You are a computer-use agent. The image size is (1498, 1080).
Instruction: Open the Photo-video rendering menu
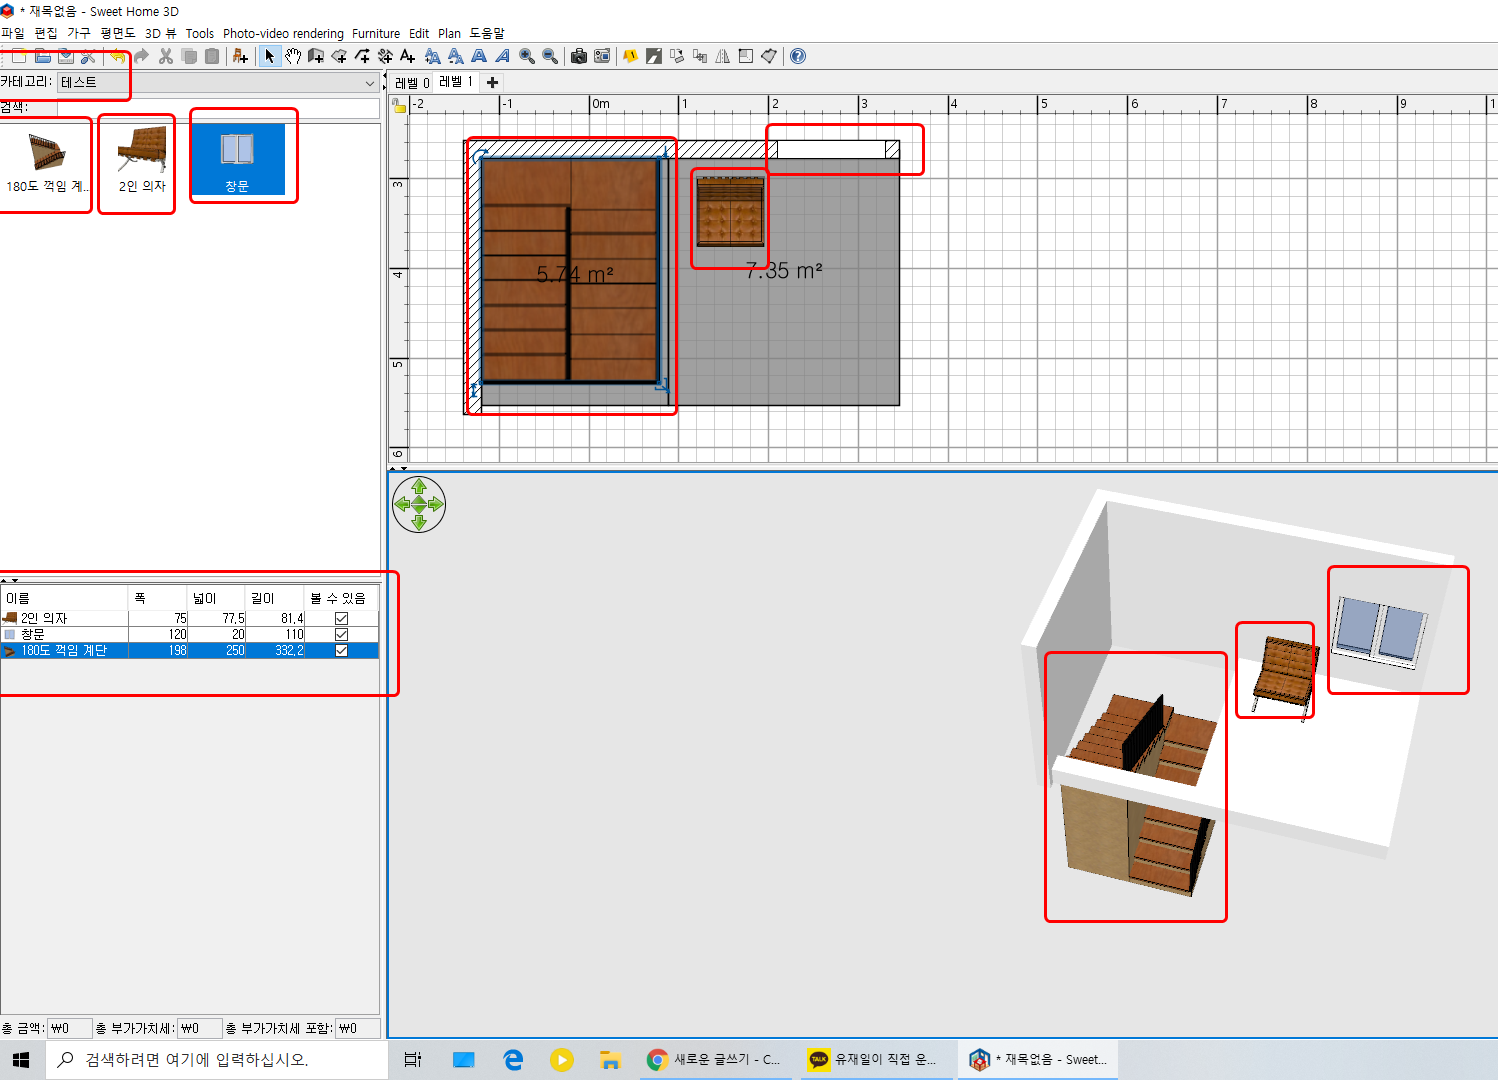[283, 33]
